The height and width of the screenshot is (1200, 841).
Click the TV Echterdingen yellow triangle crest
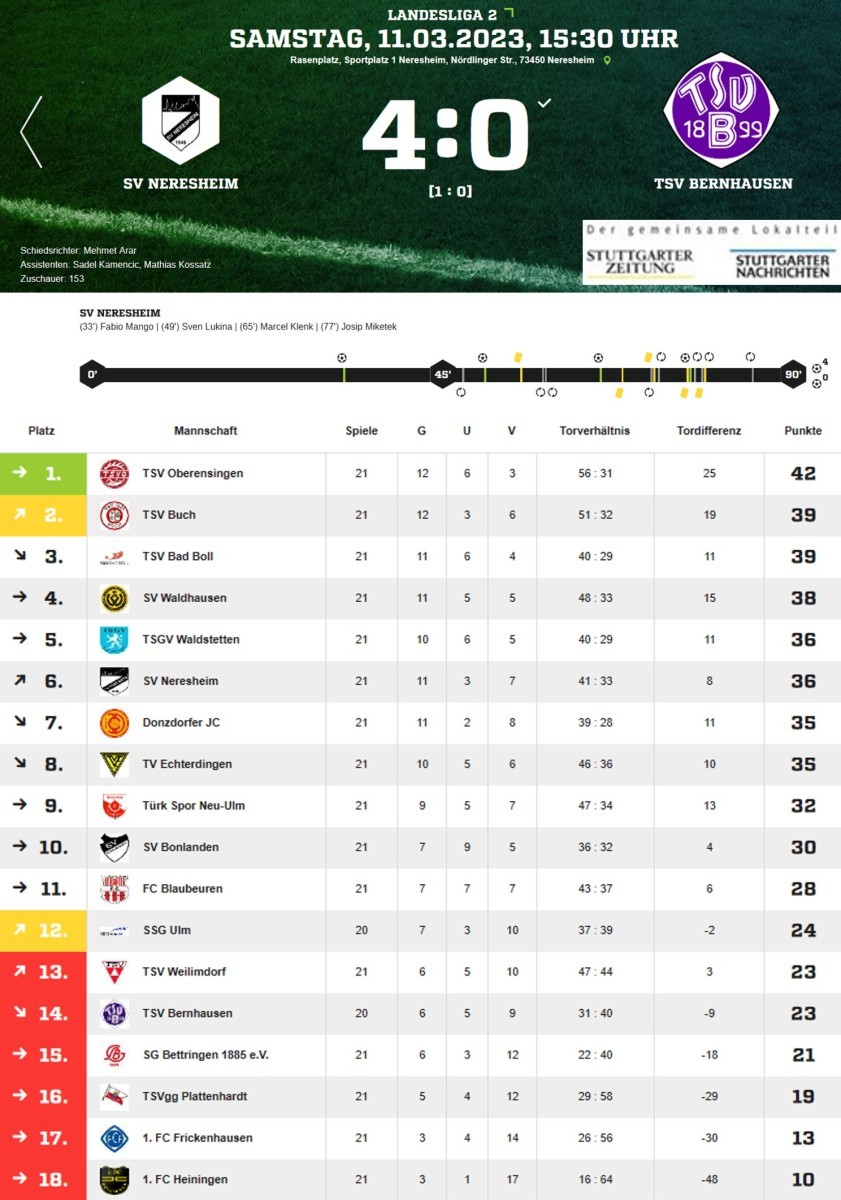114,764
